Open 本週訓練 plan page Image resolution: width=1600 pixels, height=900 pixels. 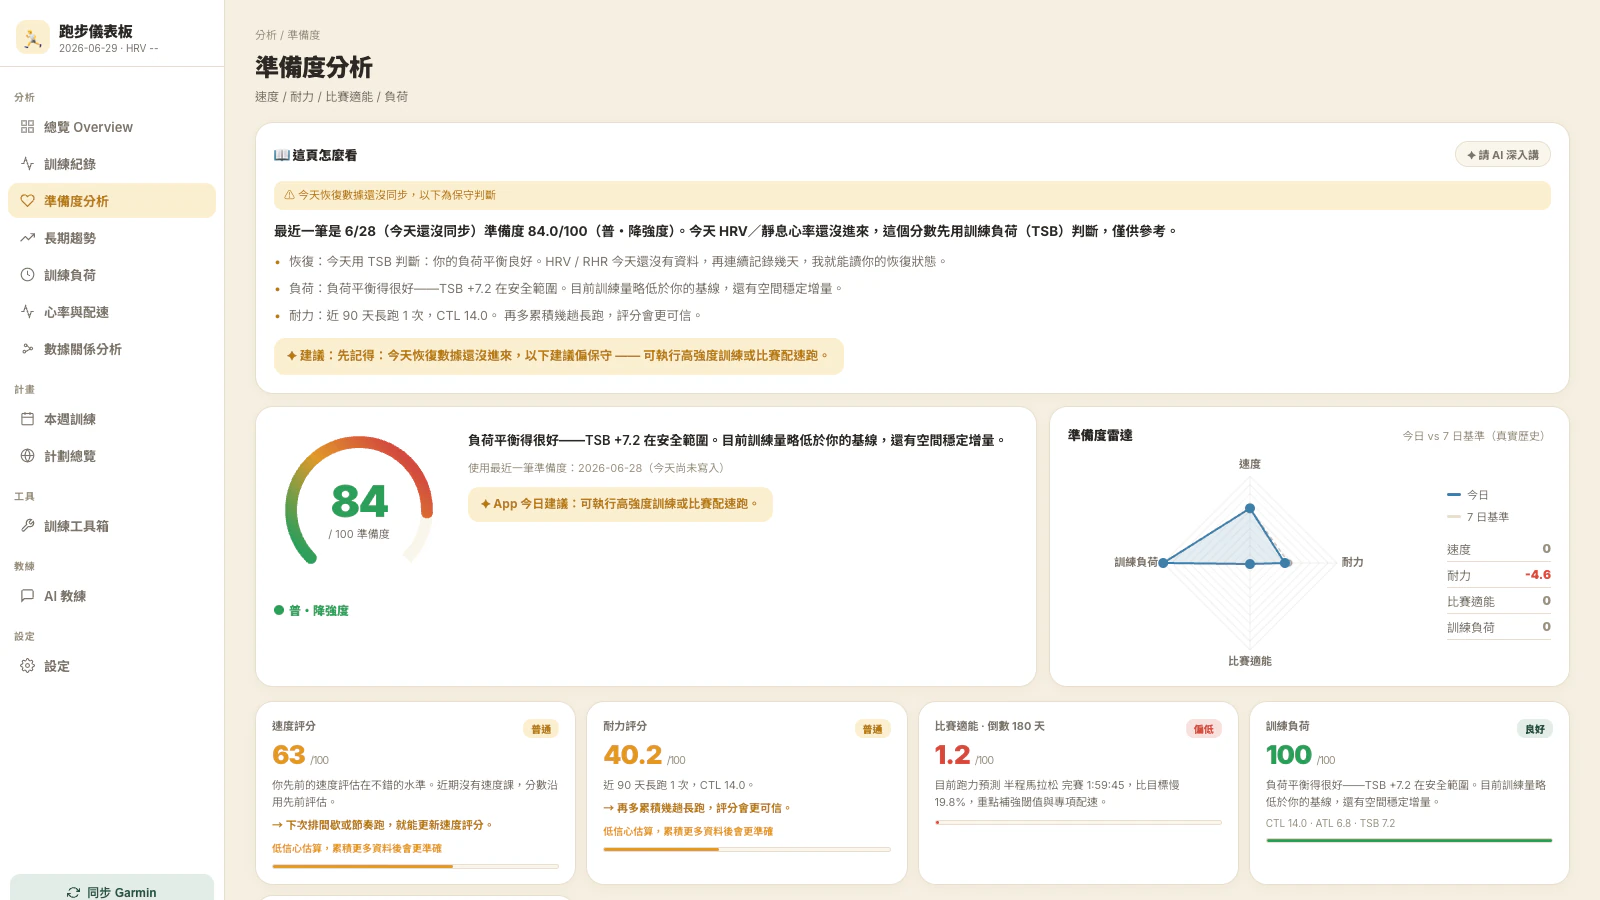click(x=112, y=419)
